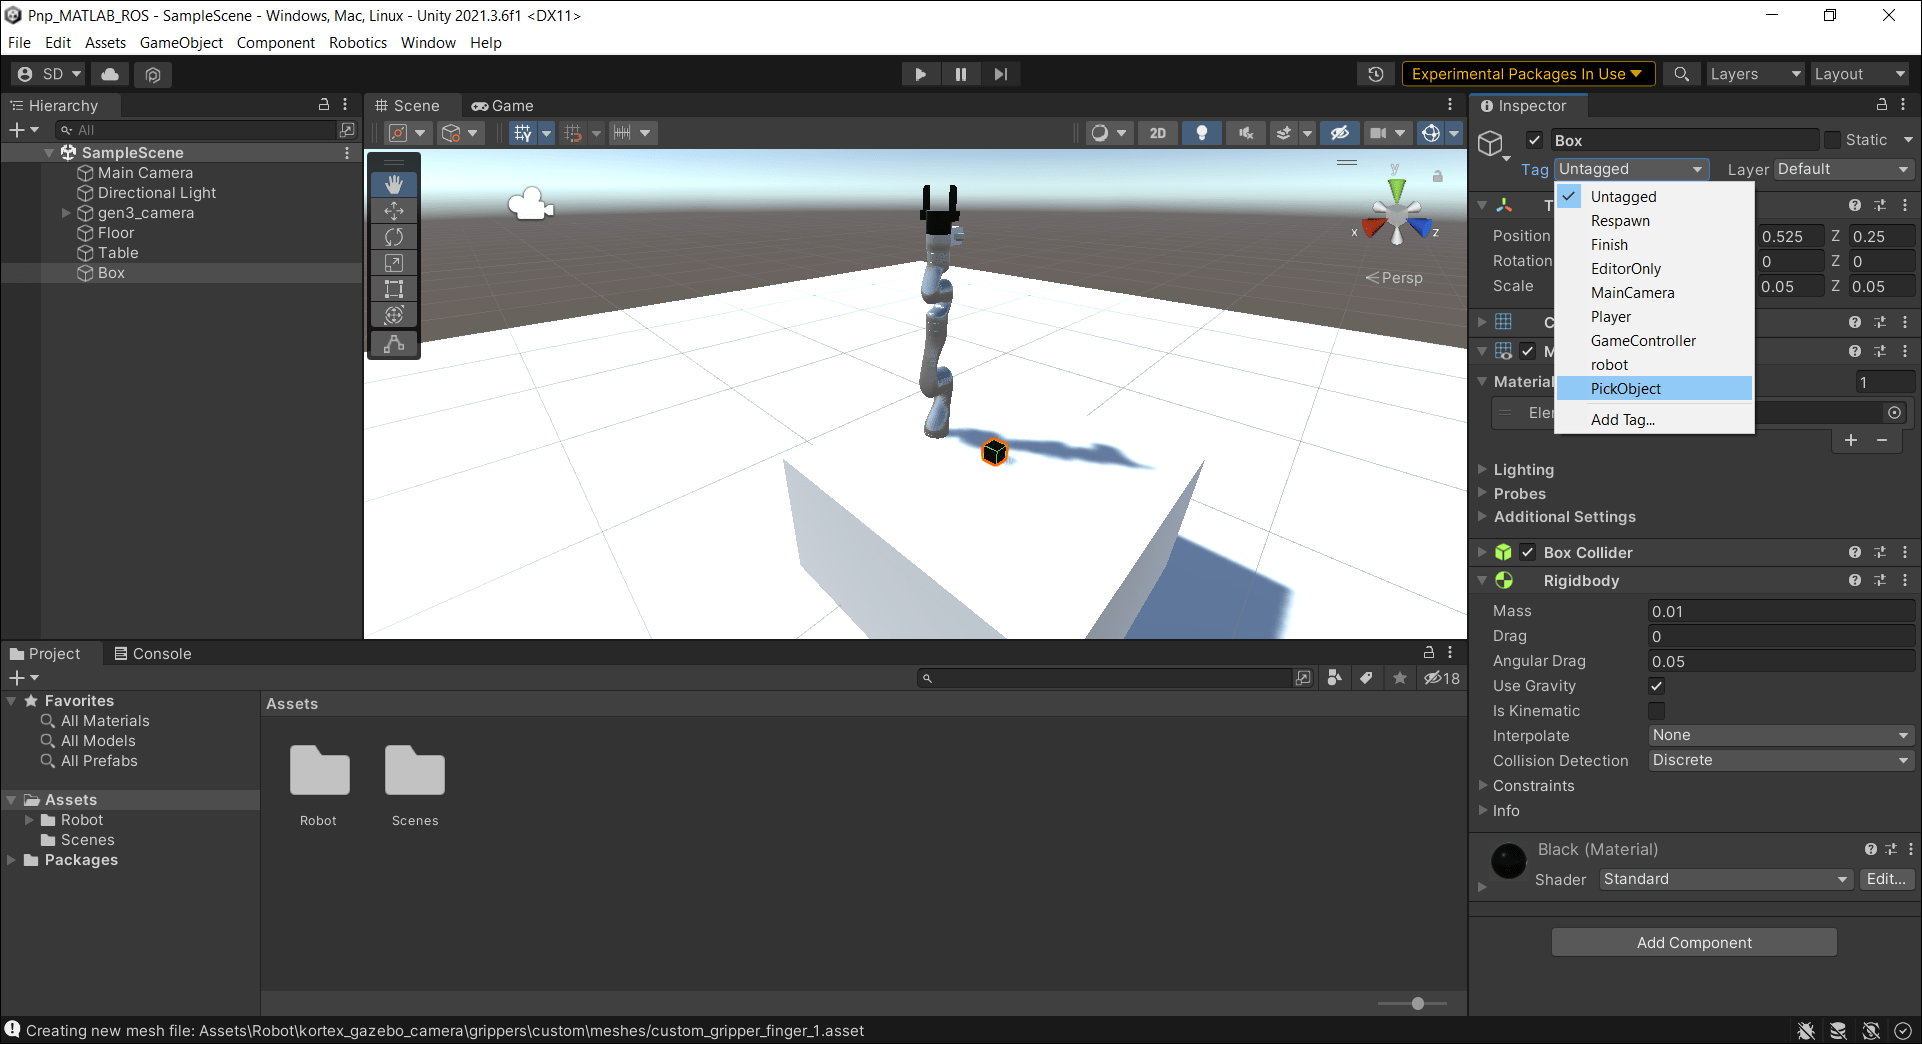This screenshot has height=1044, width=1922.
Task: Add material element with plus button
Action: [x=1851, y=440]
